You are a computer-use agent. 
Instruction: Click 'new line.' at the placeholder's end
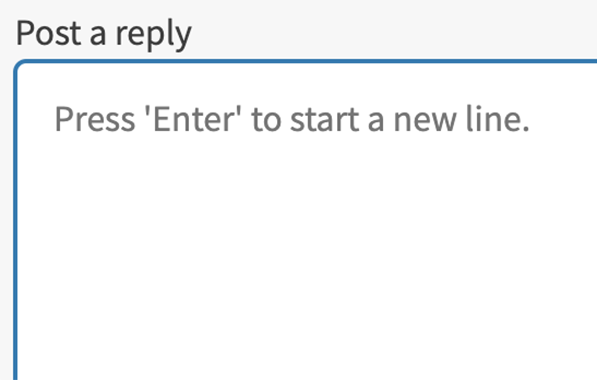click(461, 119)
